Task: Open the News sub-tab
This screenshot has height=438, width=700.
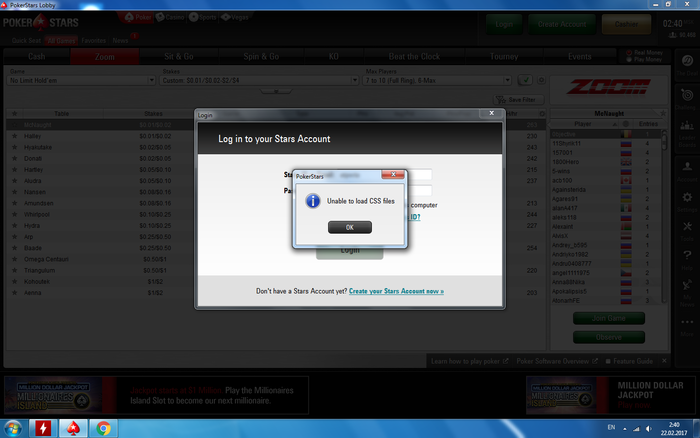Action: click(120, 41)
